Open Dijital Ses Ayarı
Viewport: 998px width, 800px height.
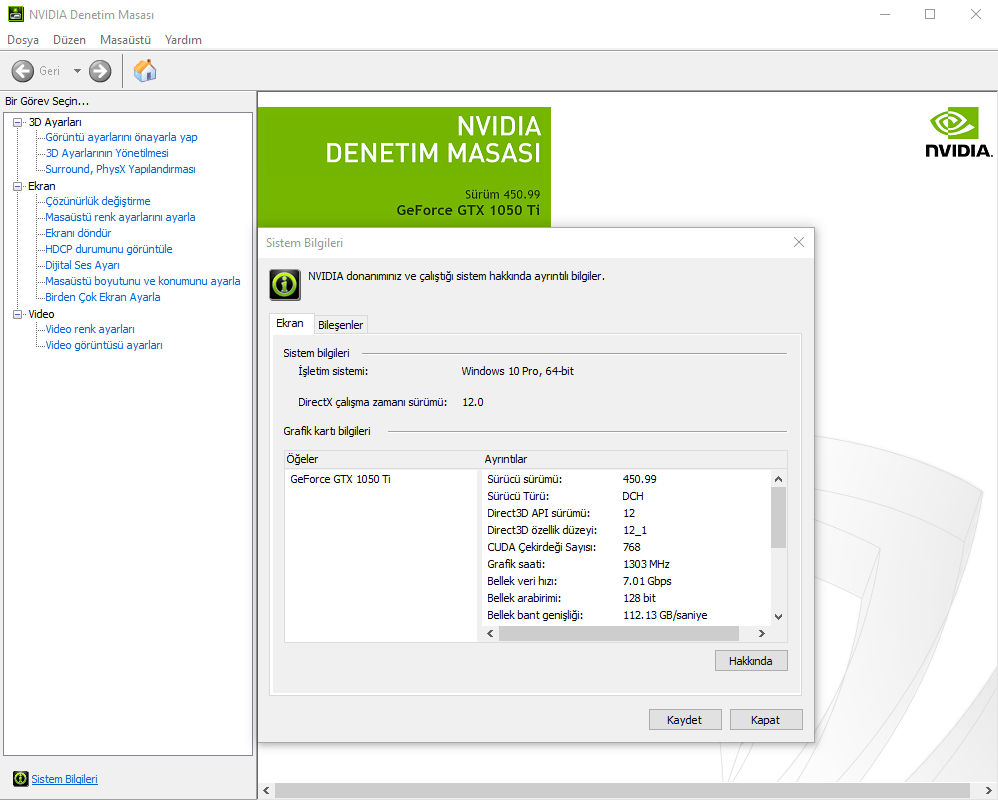(x=82, y=265)
